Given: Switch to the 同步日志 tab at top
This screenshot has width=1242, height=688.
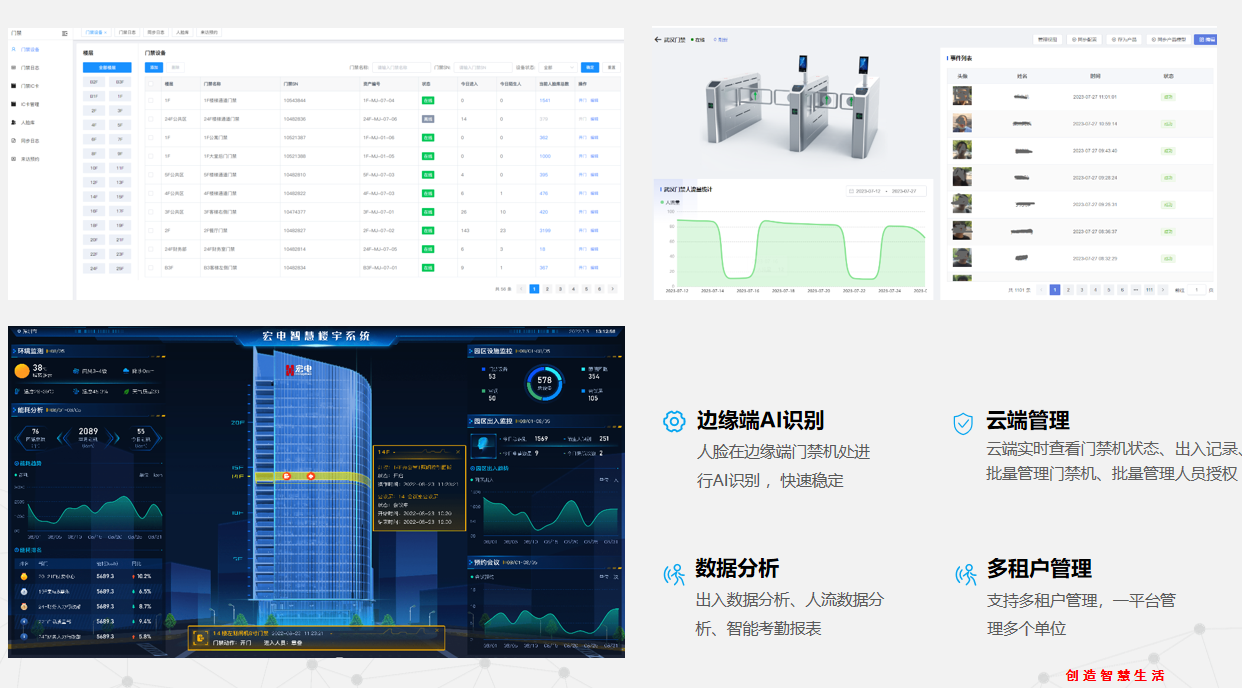Looking at the screenshot, I should point(157,33).
